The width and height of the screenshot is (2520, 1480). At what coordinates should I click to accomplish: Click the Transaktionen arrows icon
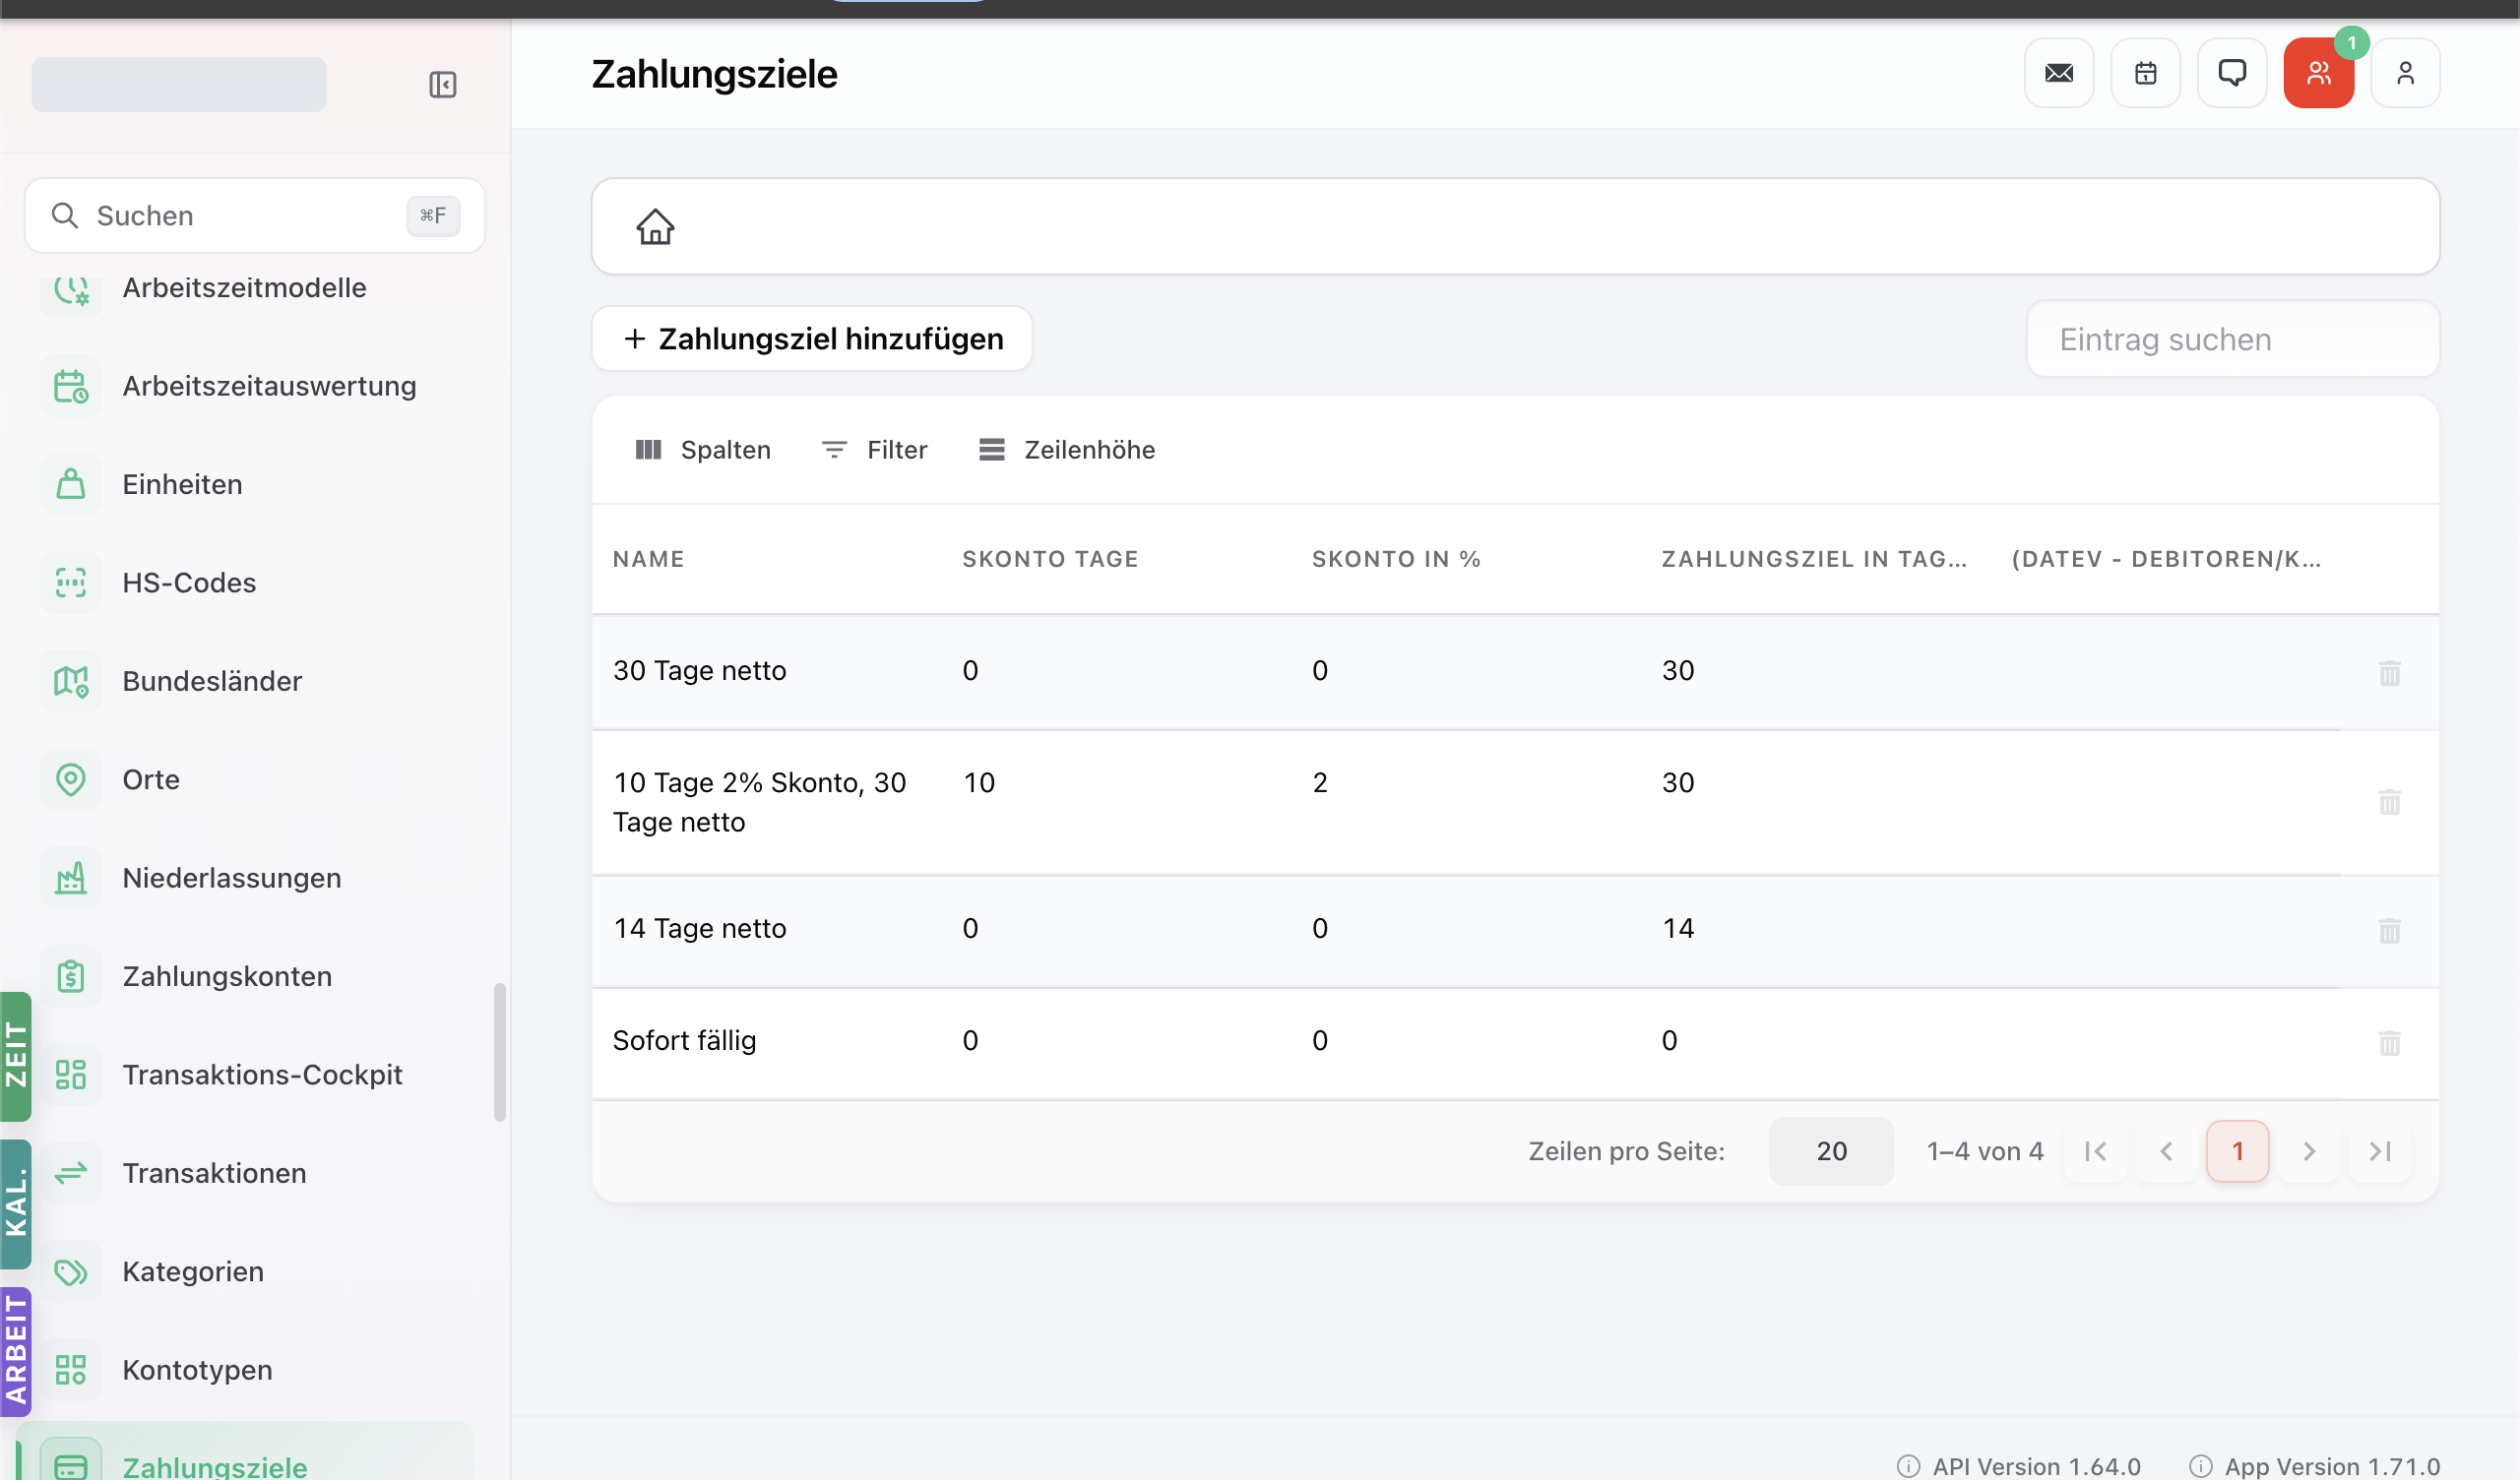click(71, 1173)
